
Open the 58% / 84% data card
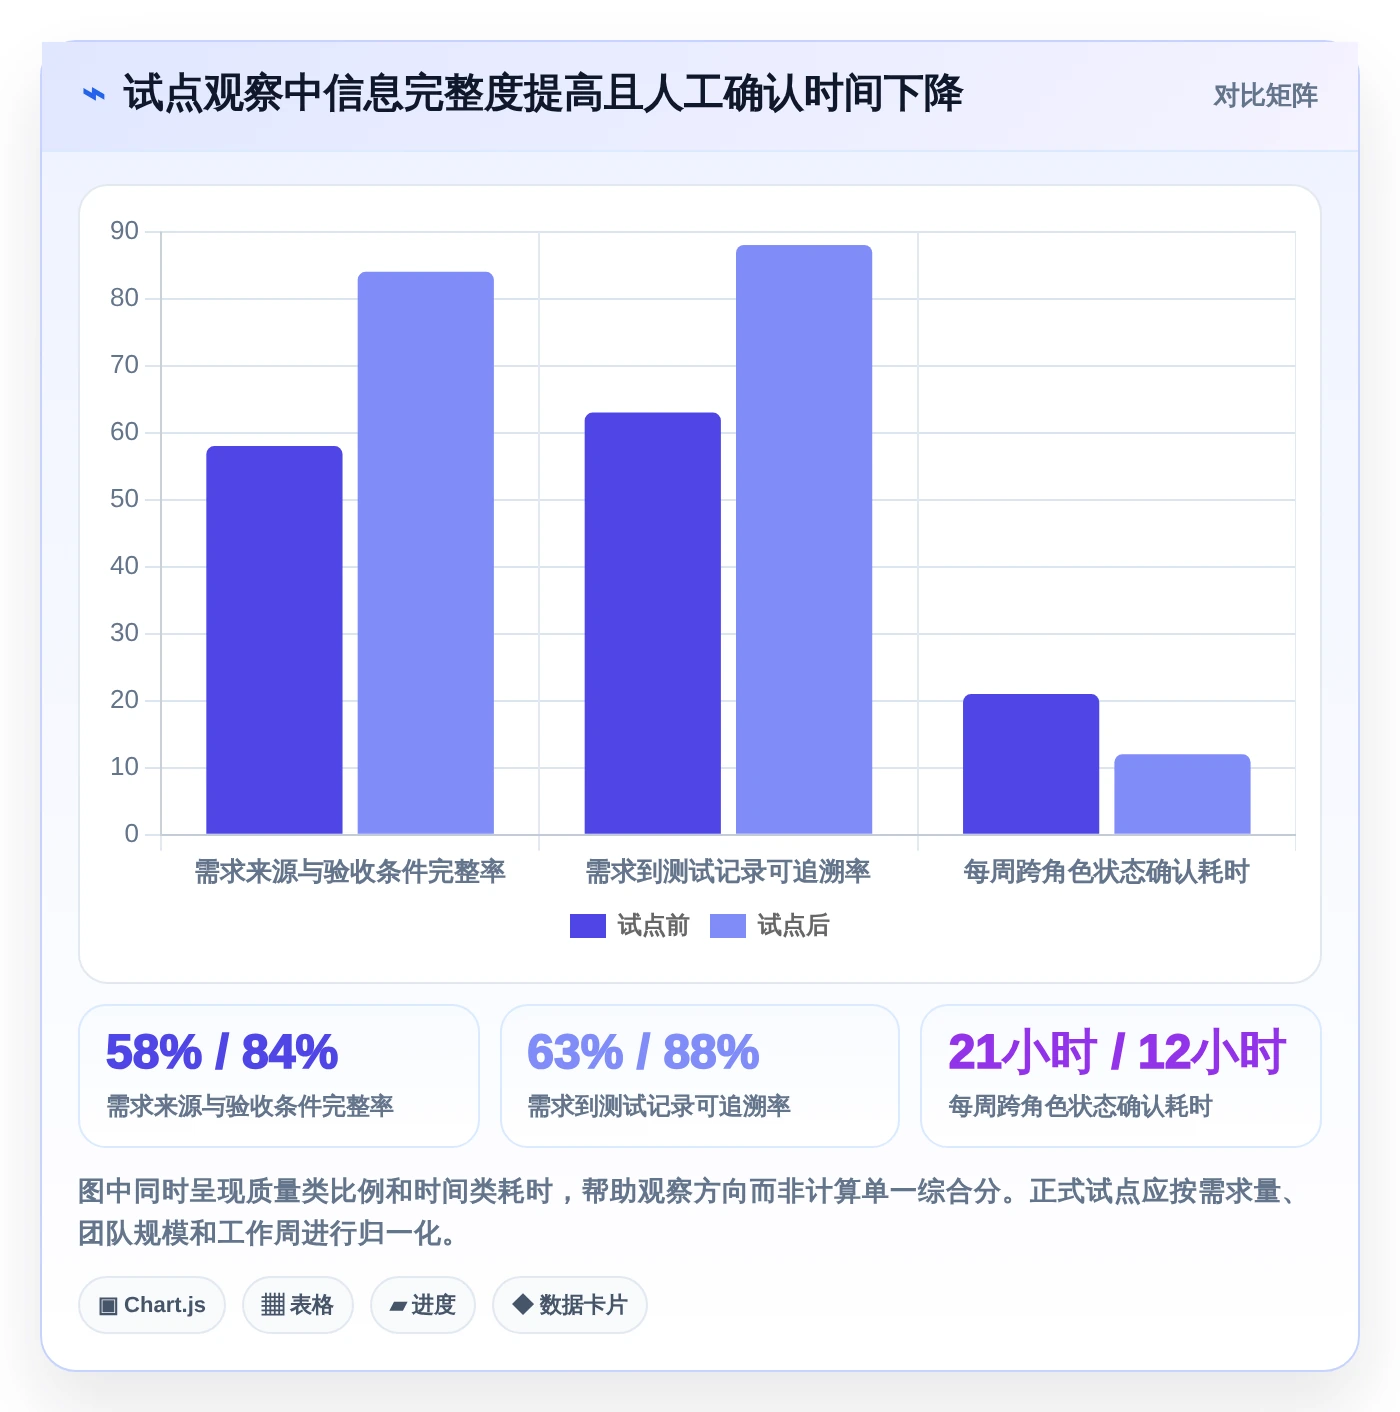279,1076
